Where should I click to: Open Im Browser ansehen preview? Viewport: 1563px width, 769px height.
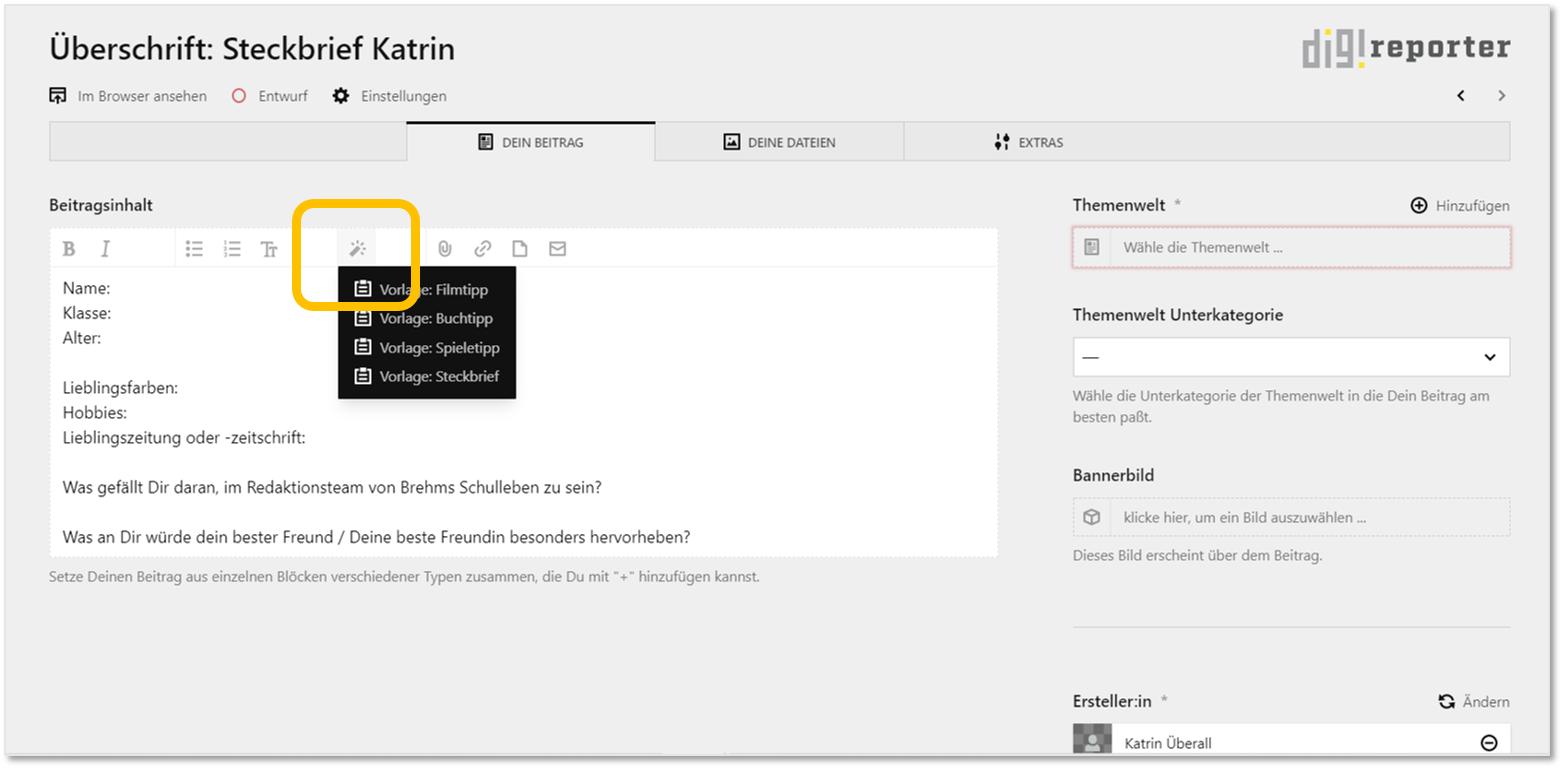[x=128, y=96]
